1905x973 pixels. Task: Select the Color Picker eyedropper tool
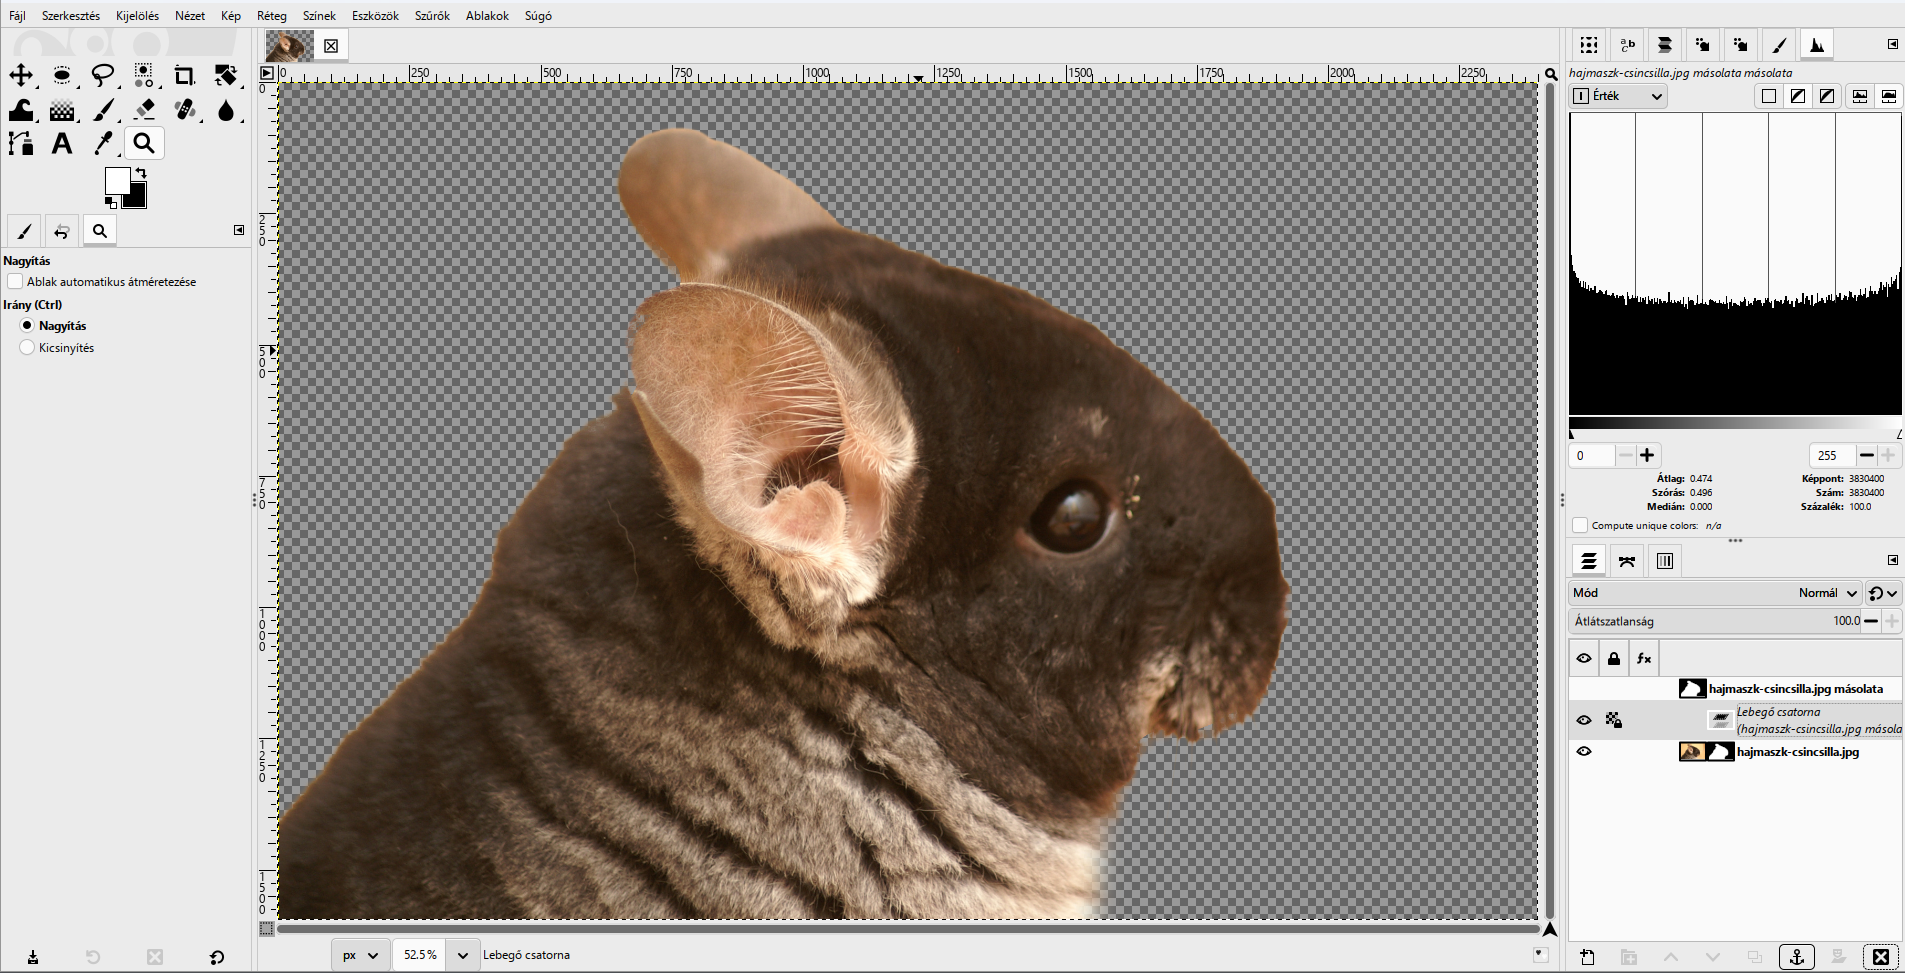click(103, 144)
